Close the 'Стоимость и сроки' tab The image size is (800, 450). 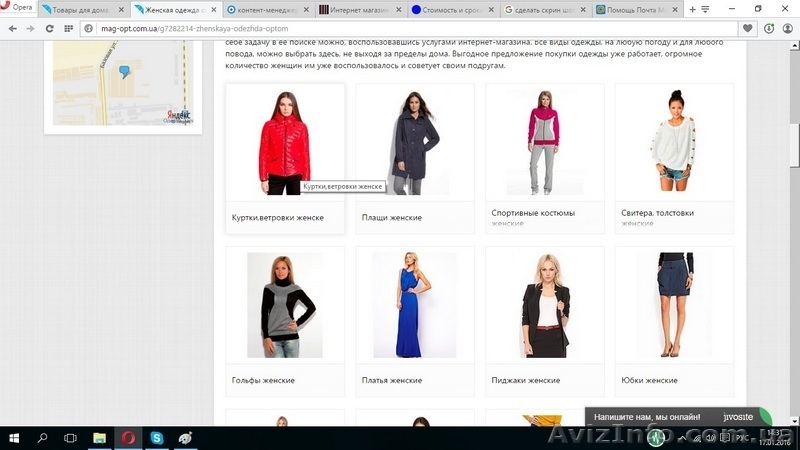(491, 10)
